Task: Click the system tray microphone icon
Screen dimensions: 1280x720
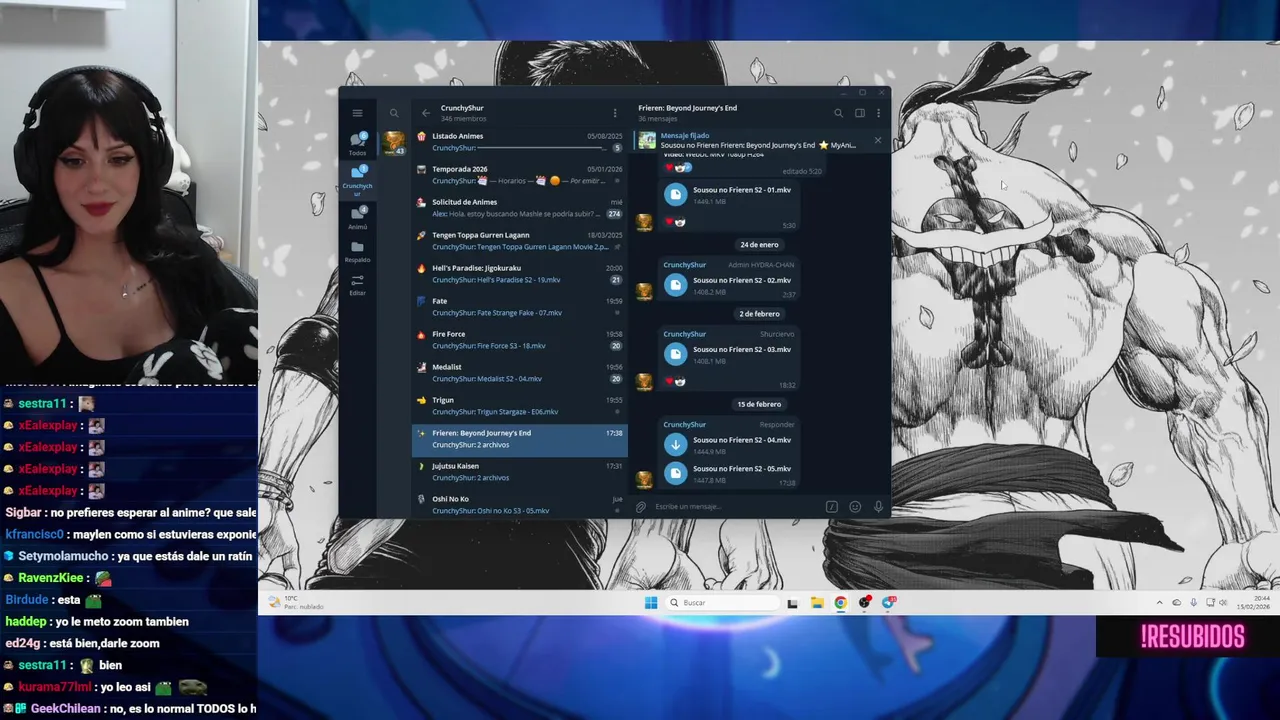Action: click(1193, 602)
